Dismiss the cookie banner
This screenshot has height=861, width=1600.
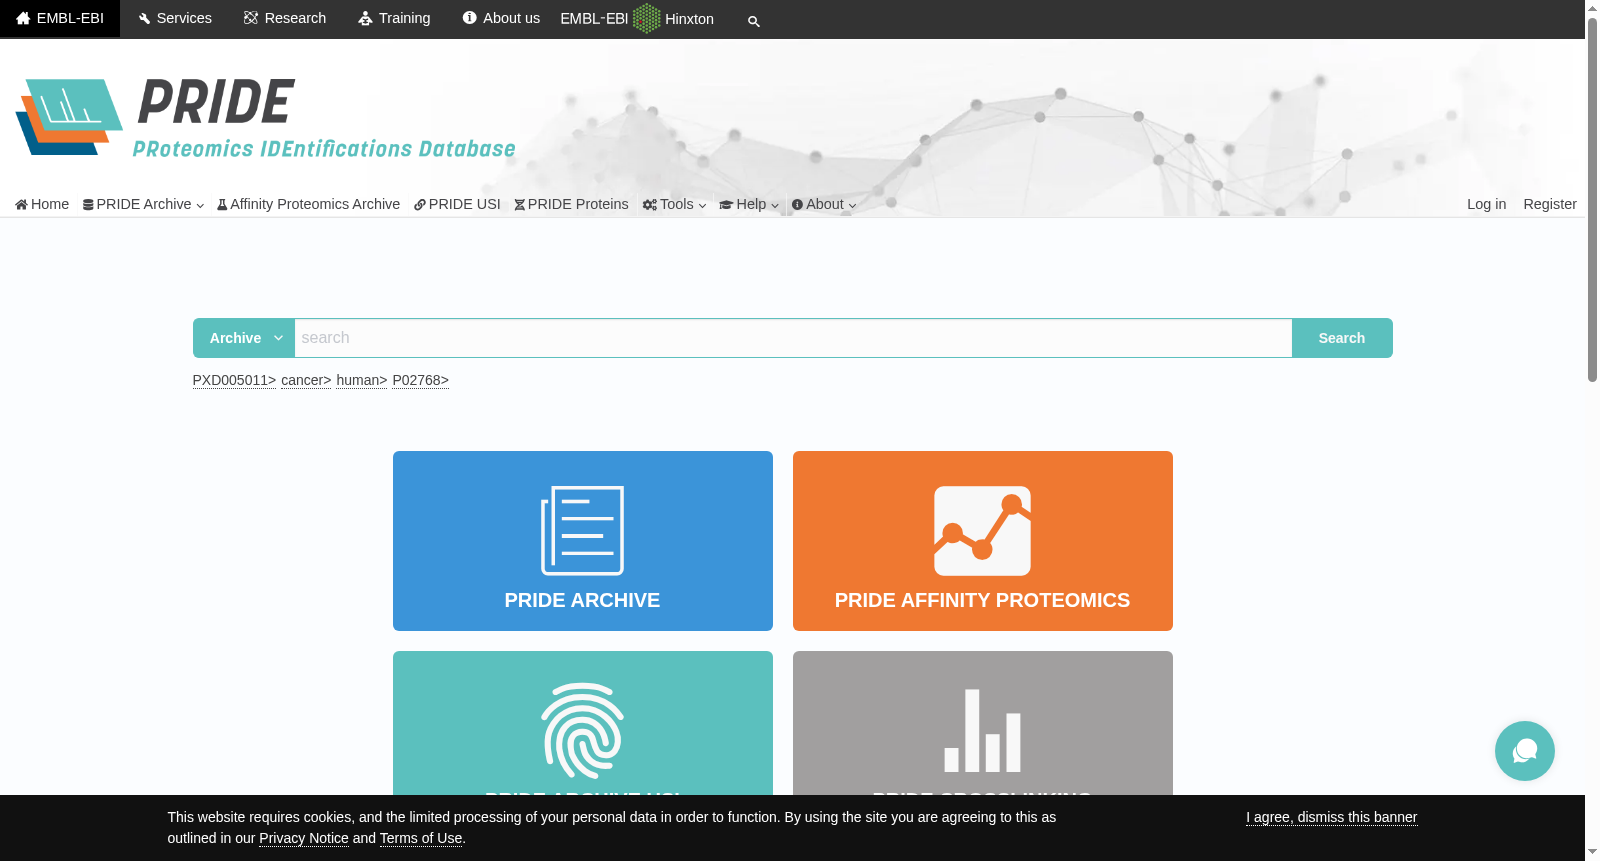tap(1331, 817)
